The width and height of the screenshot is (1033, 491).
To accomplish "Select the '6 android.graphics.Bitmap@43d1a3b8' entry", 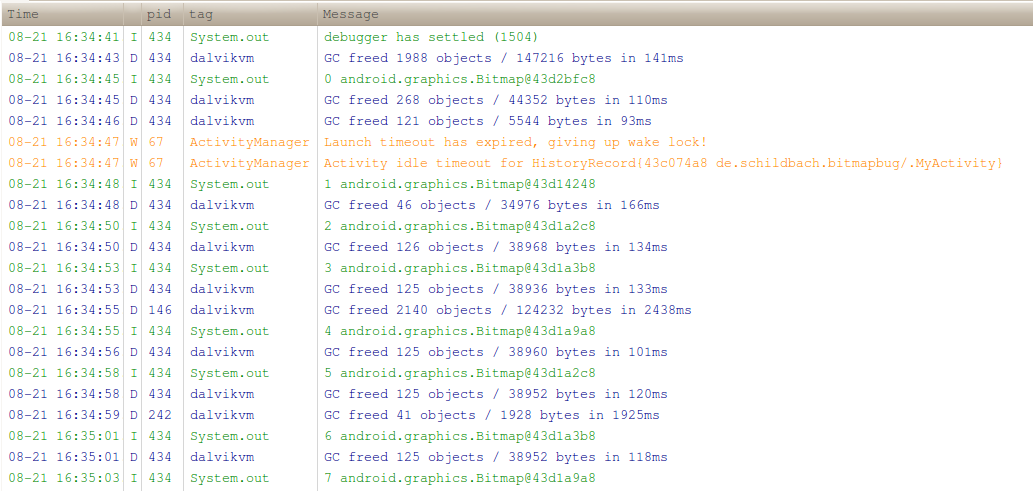I will 516,436.
